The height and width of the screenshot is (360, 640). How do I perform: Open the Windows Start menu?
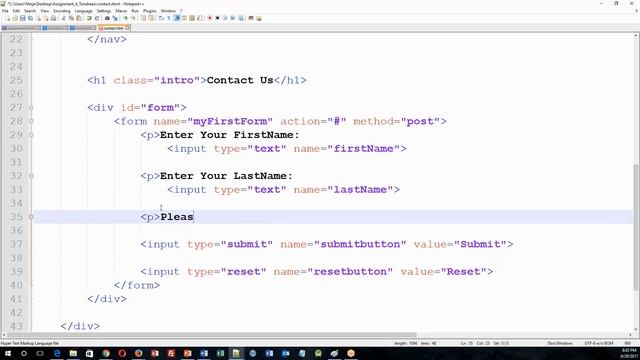point(7,353)
